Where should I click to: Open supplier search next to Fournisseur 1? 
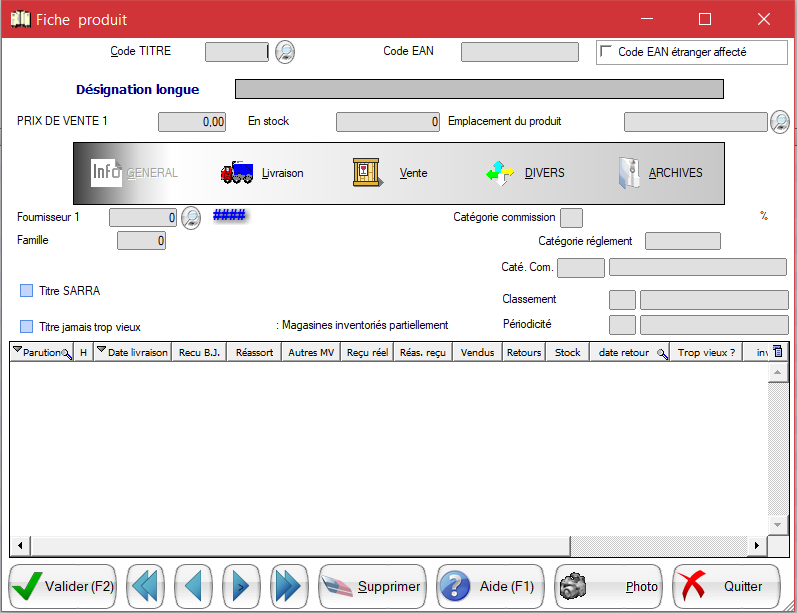(191, 217)
